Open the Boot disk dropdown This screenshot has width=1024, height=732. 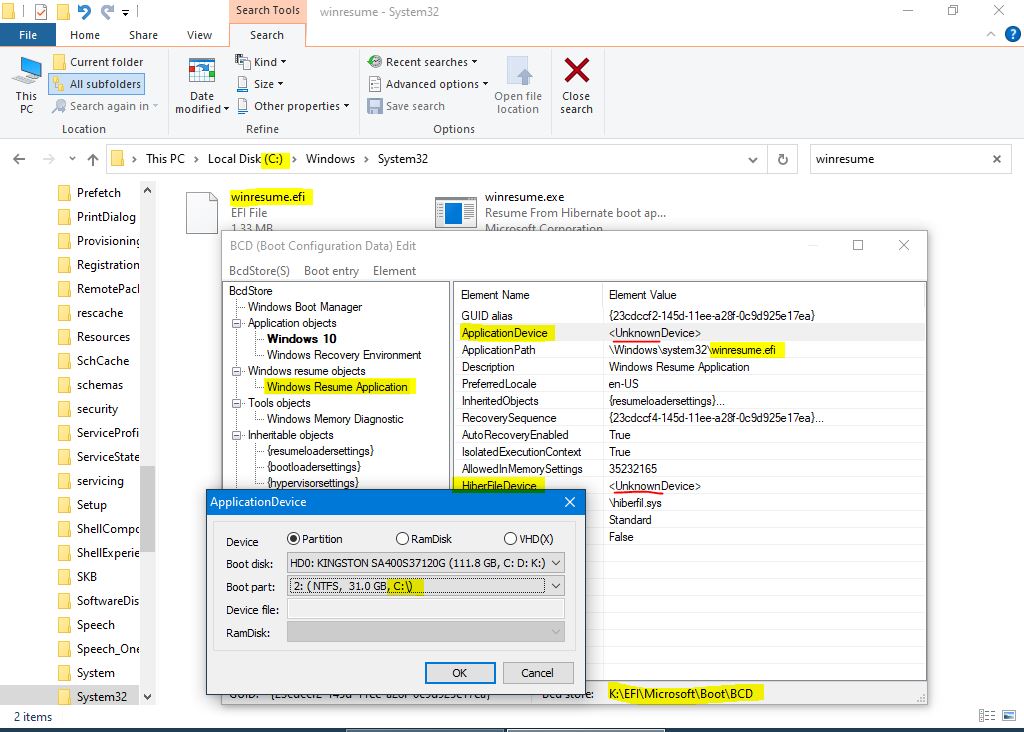[x=556, y=563]
